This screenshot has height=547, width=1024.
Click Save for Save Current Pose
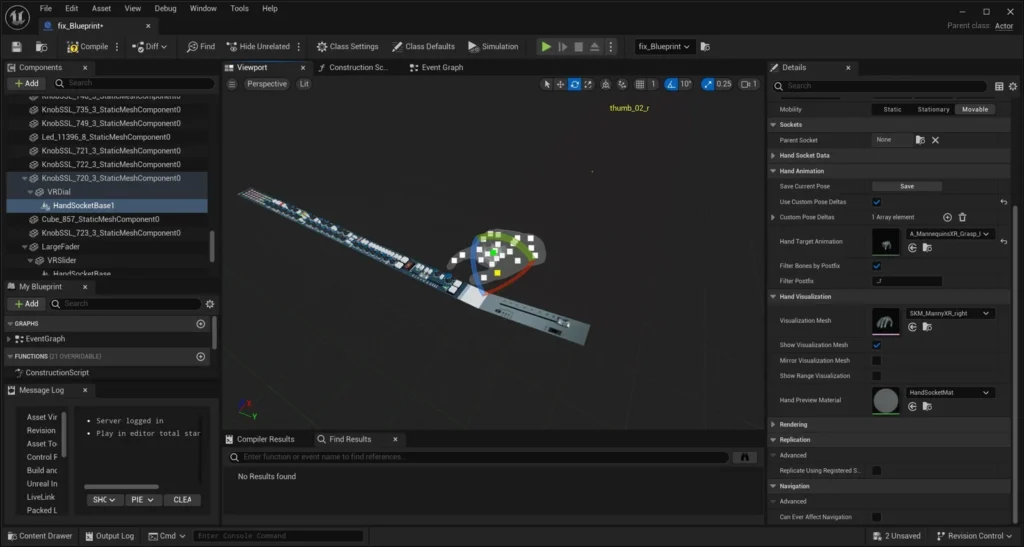[x=906, y=186]
